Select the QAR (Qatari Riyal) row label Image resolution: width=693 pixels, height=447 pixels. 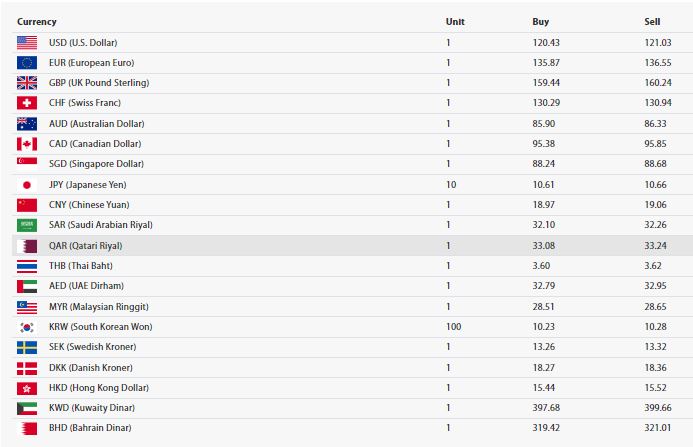(85, 246)
